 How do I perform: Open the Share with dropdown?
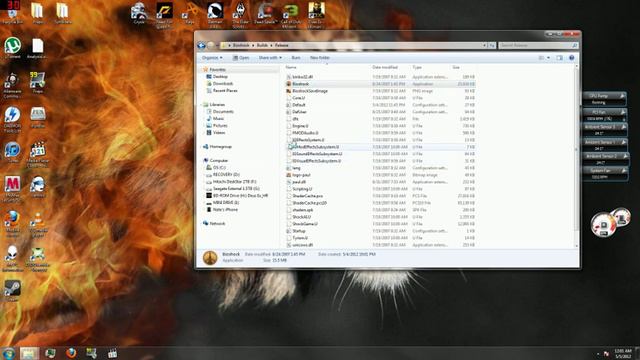[x=270, y=58]
